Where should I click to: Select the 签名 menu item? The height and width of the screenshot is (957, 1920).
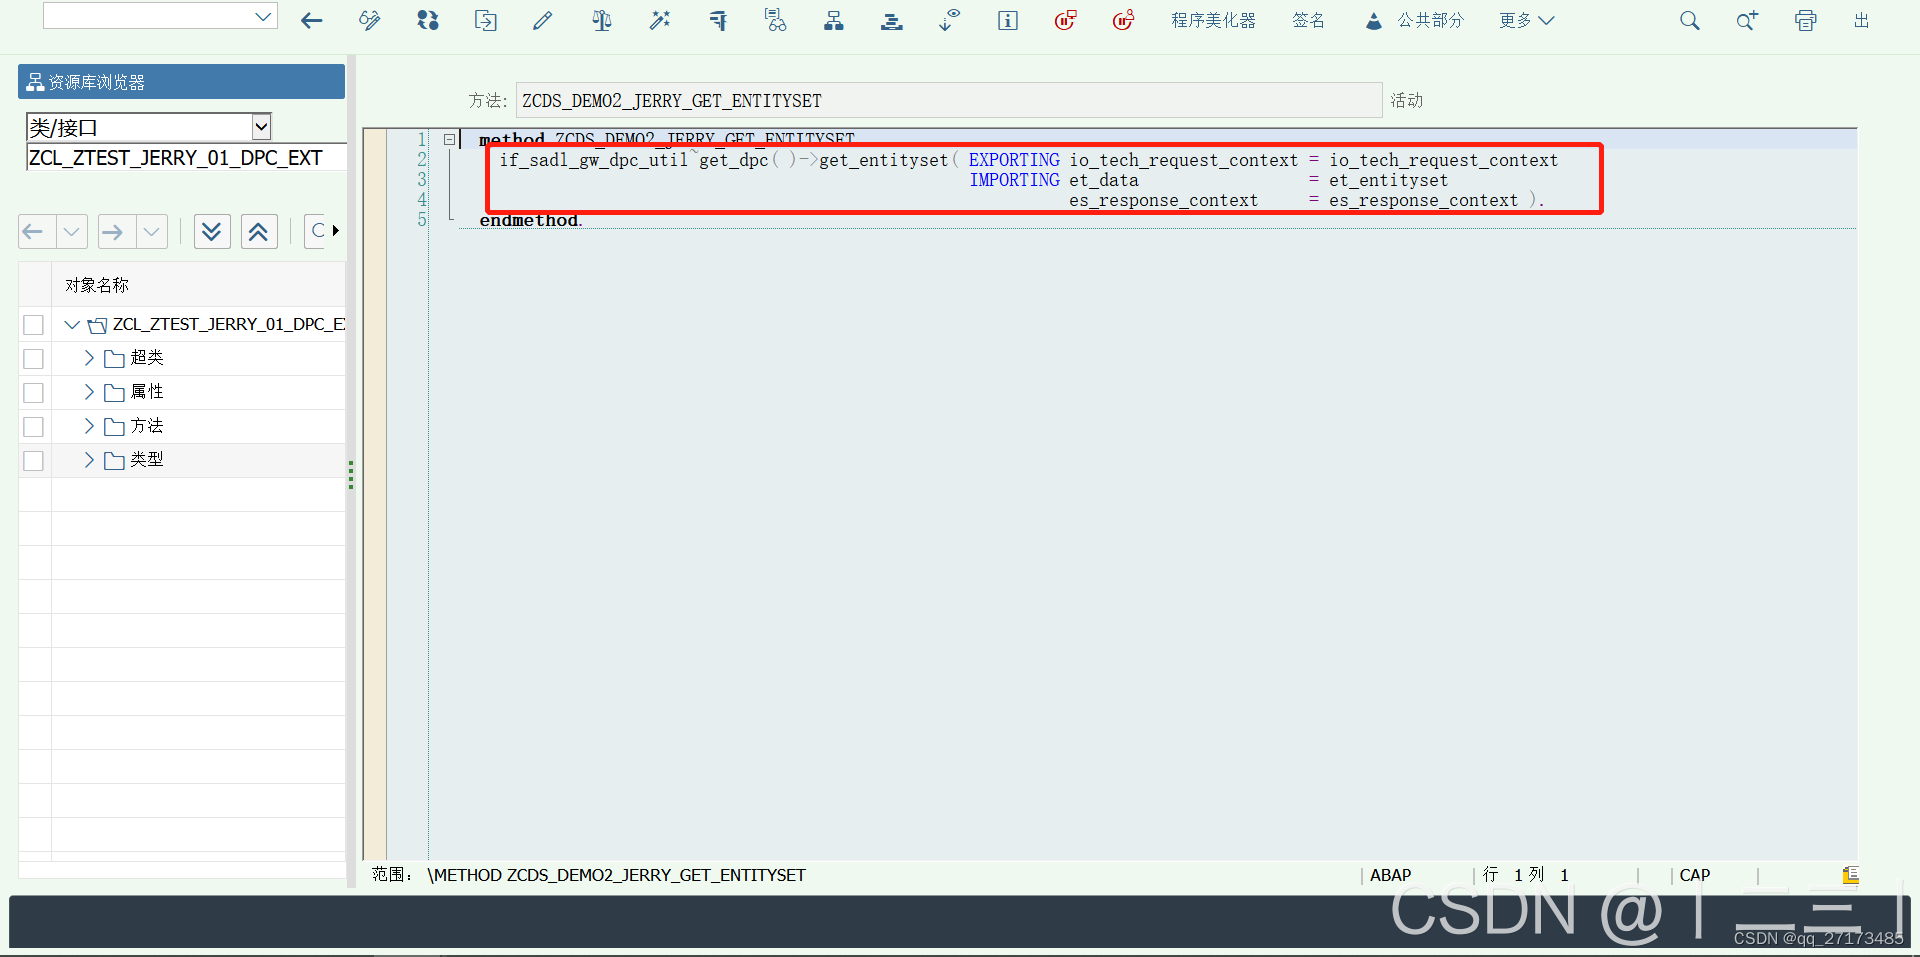click(x=1308, y=20)
